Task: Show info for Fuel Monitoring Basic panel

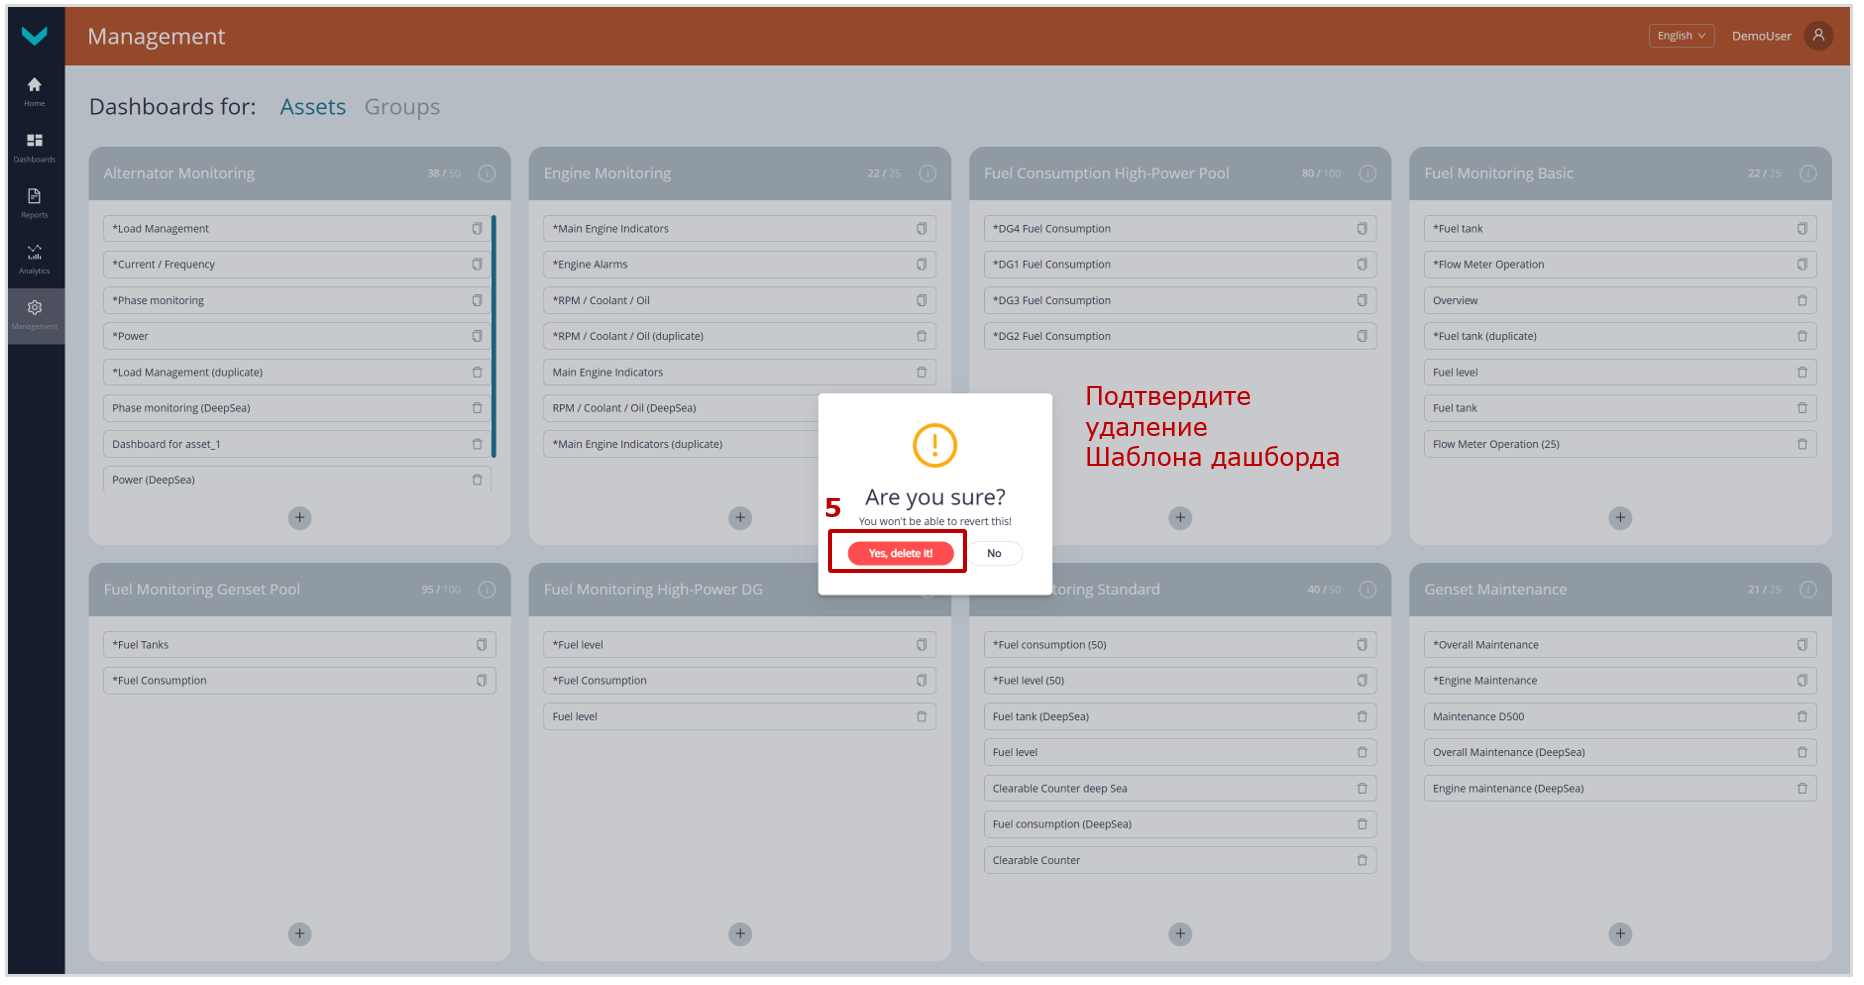Action: [1808, 173]
